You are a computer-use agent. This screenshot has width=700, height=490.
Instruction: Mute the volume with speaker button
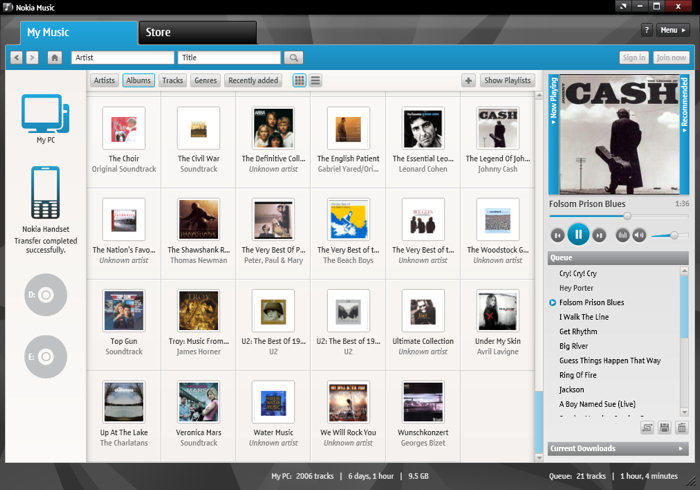(639, 235)
